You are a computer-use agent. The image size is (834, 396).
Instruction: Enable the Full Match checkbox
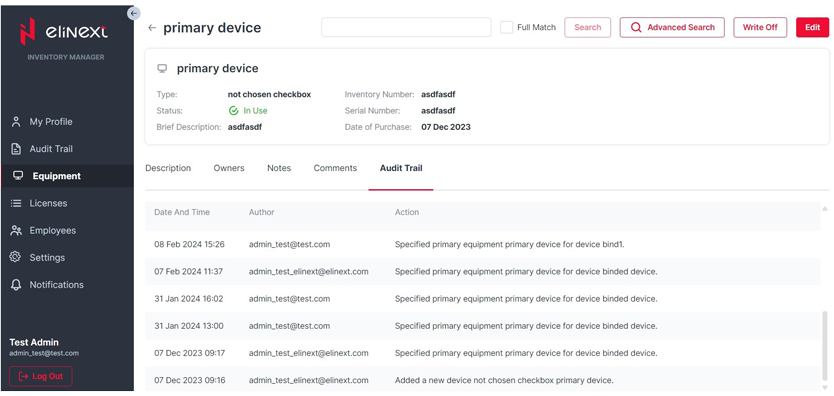(x=506, y=27)
